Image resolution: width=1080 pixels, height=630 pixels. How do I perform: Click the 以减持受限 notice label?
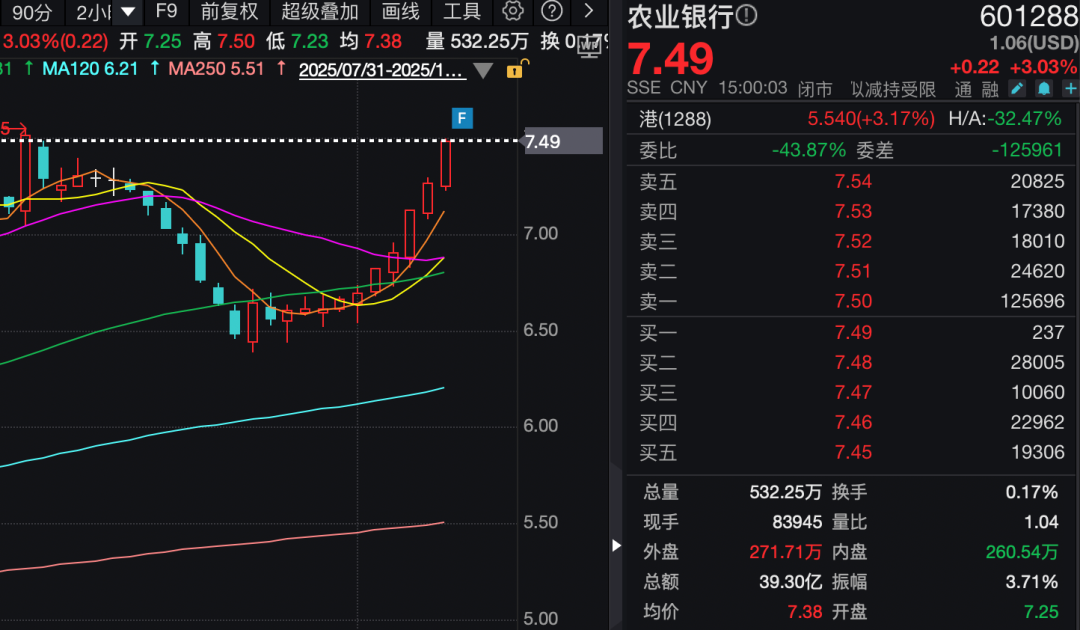click(x=893, y=90)
